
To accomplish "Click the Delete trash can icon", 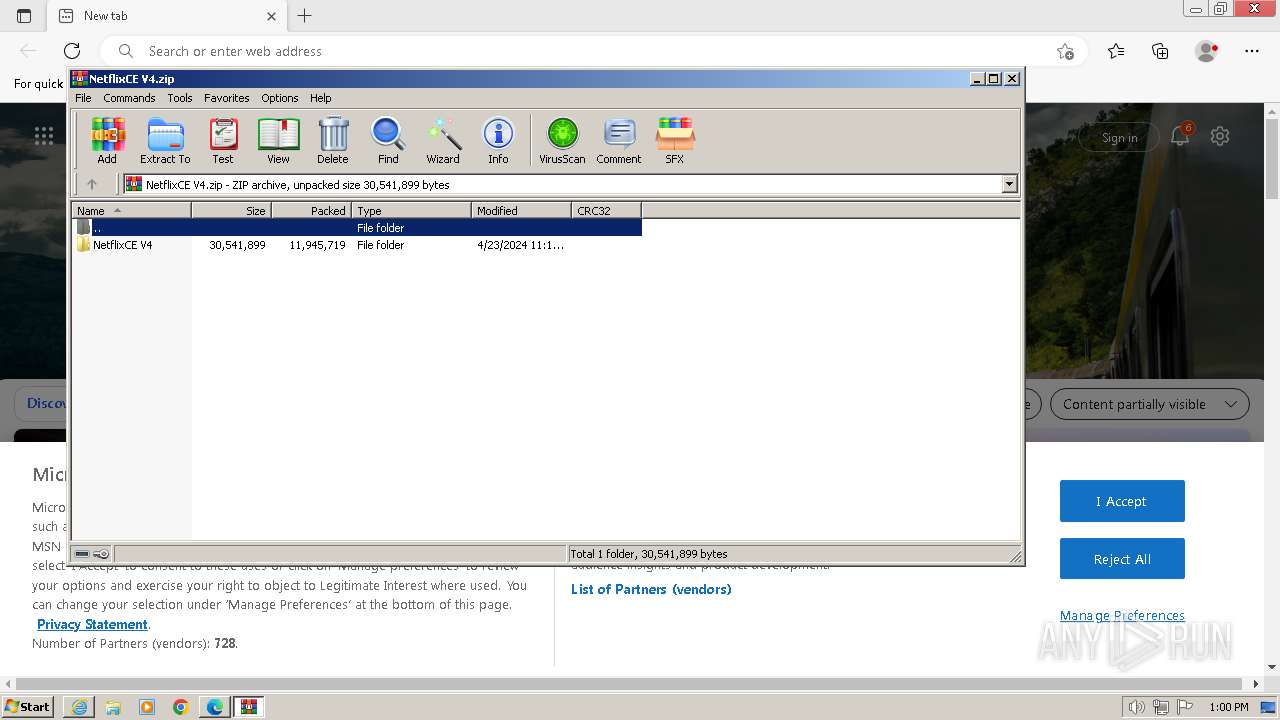I will pyautogui.click(x=333, y=140).
